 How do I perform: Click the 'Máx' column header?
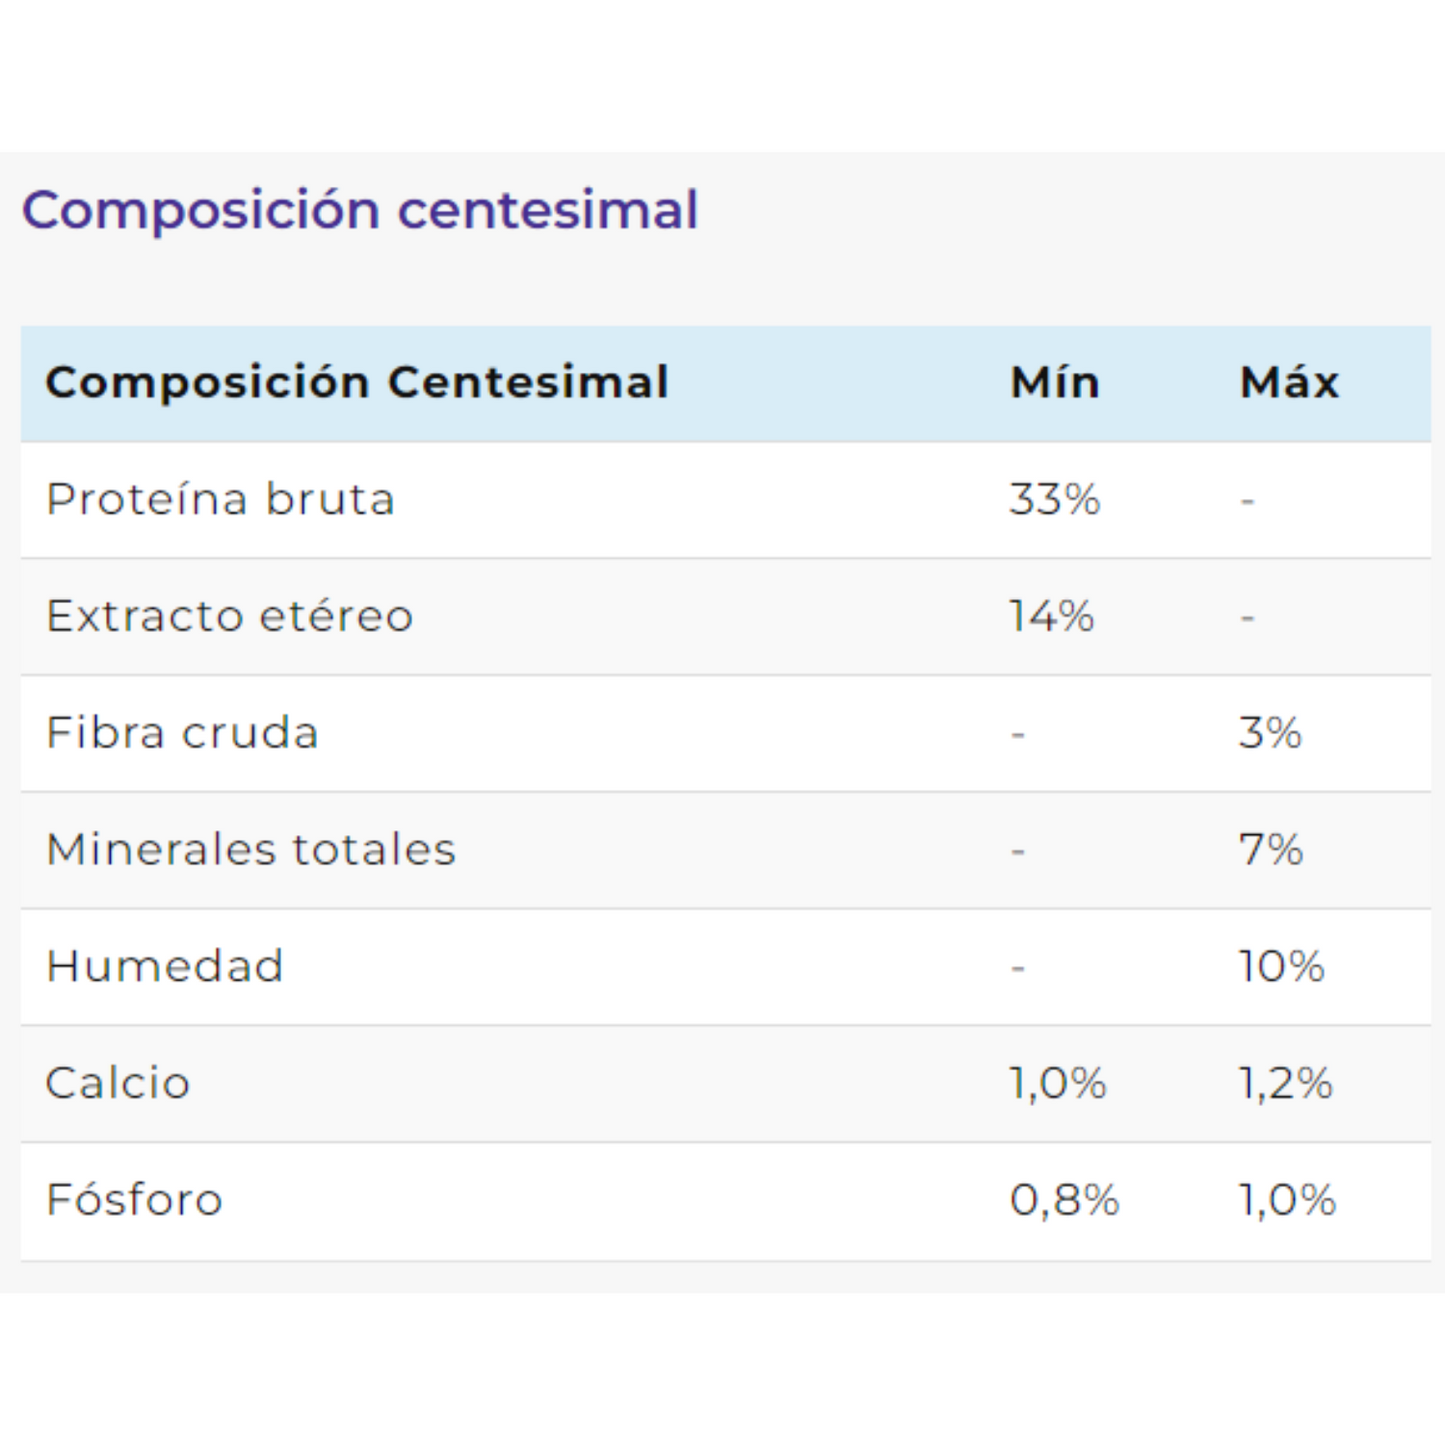point(1289,382)
